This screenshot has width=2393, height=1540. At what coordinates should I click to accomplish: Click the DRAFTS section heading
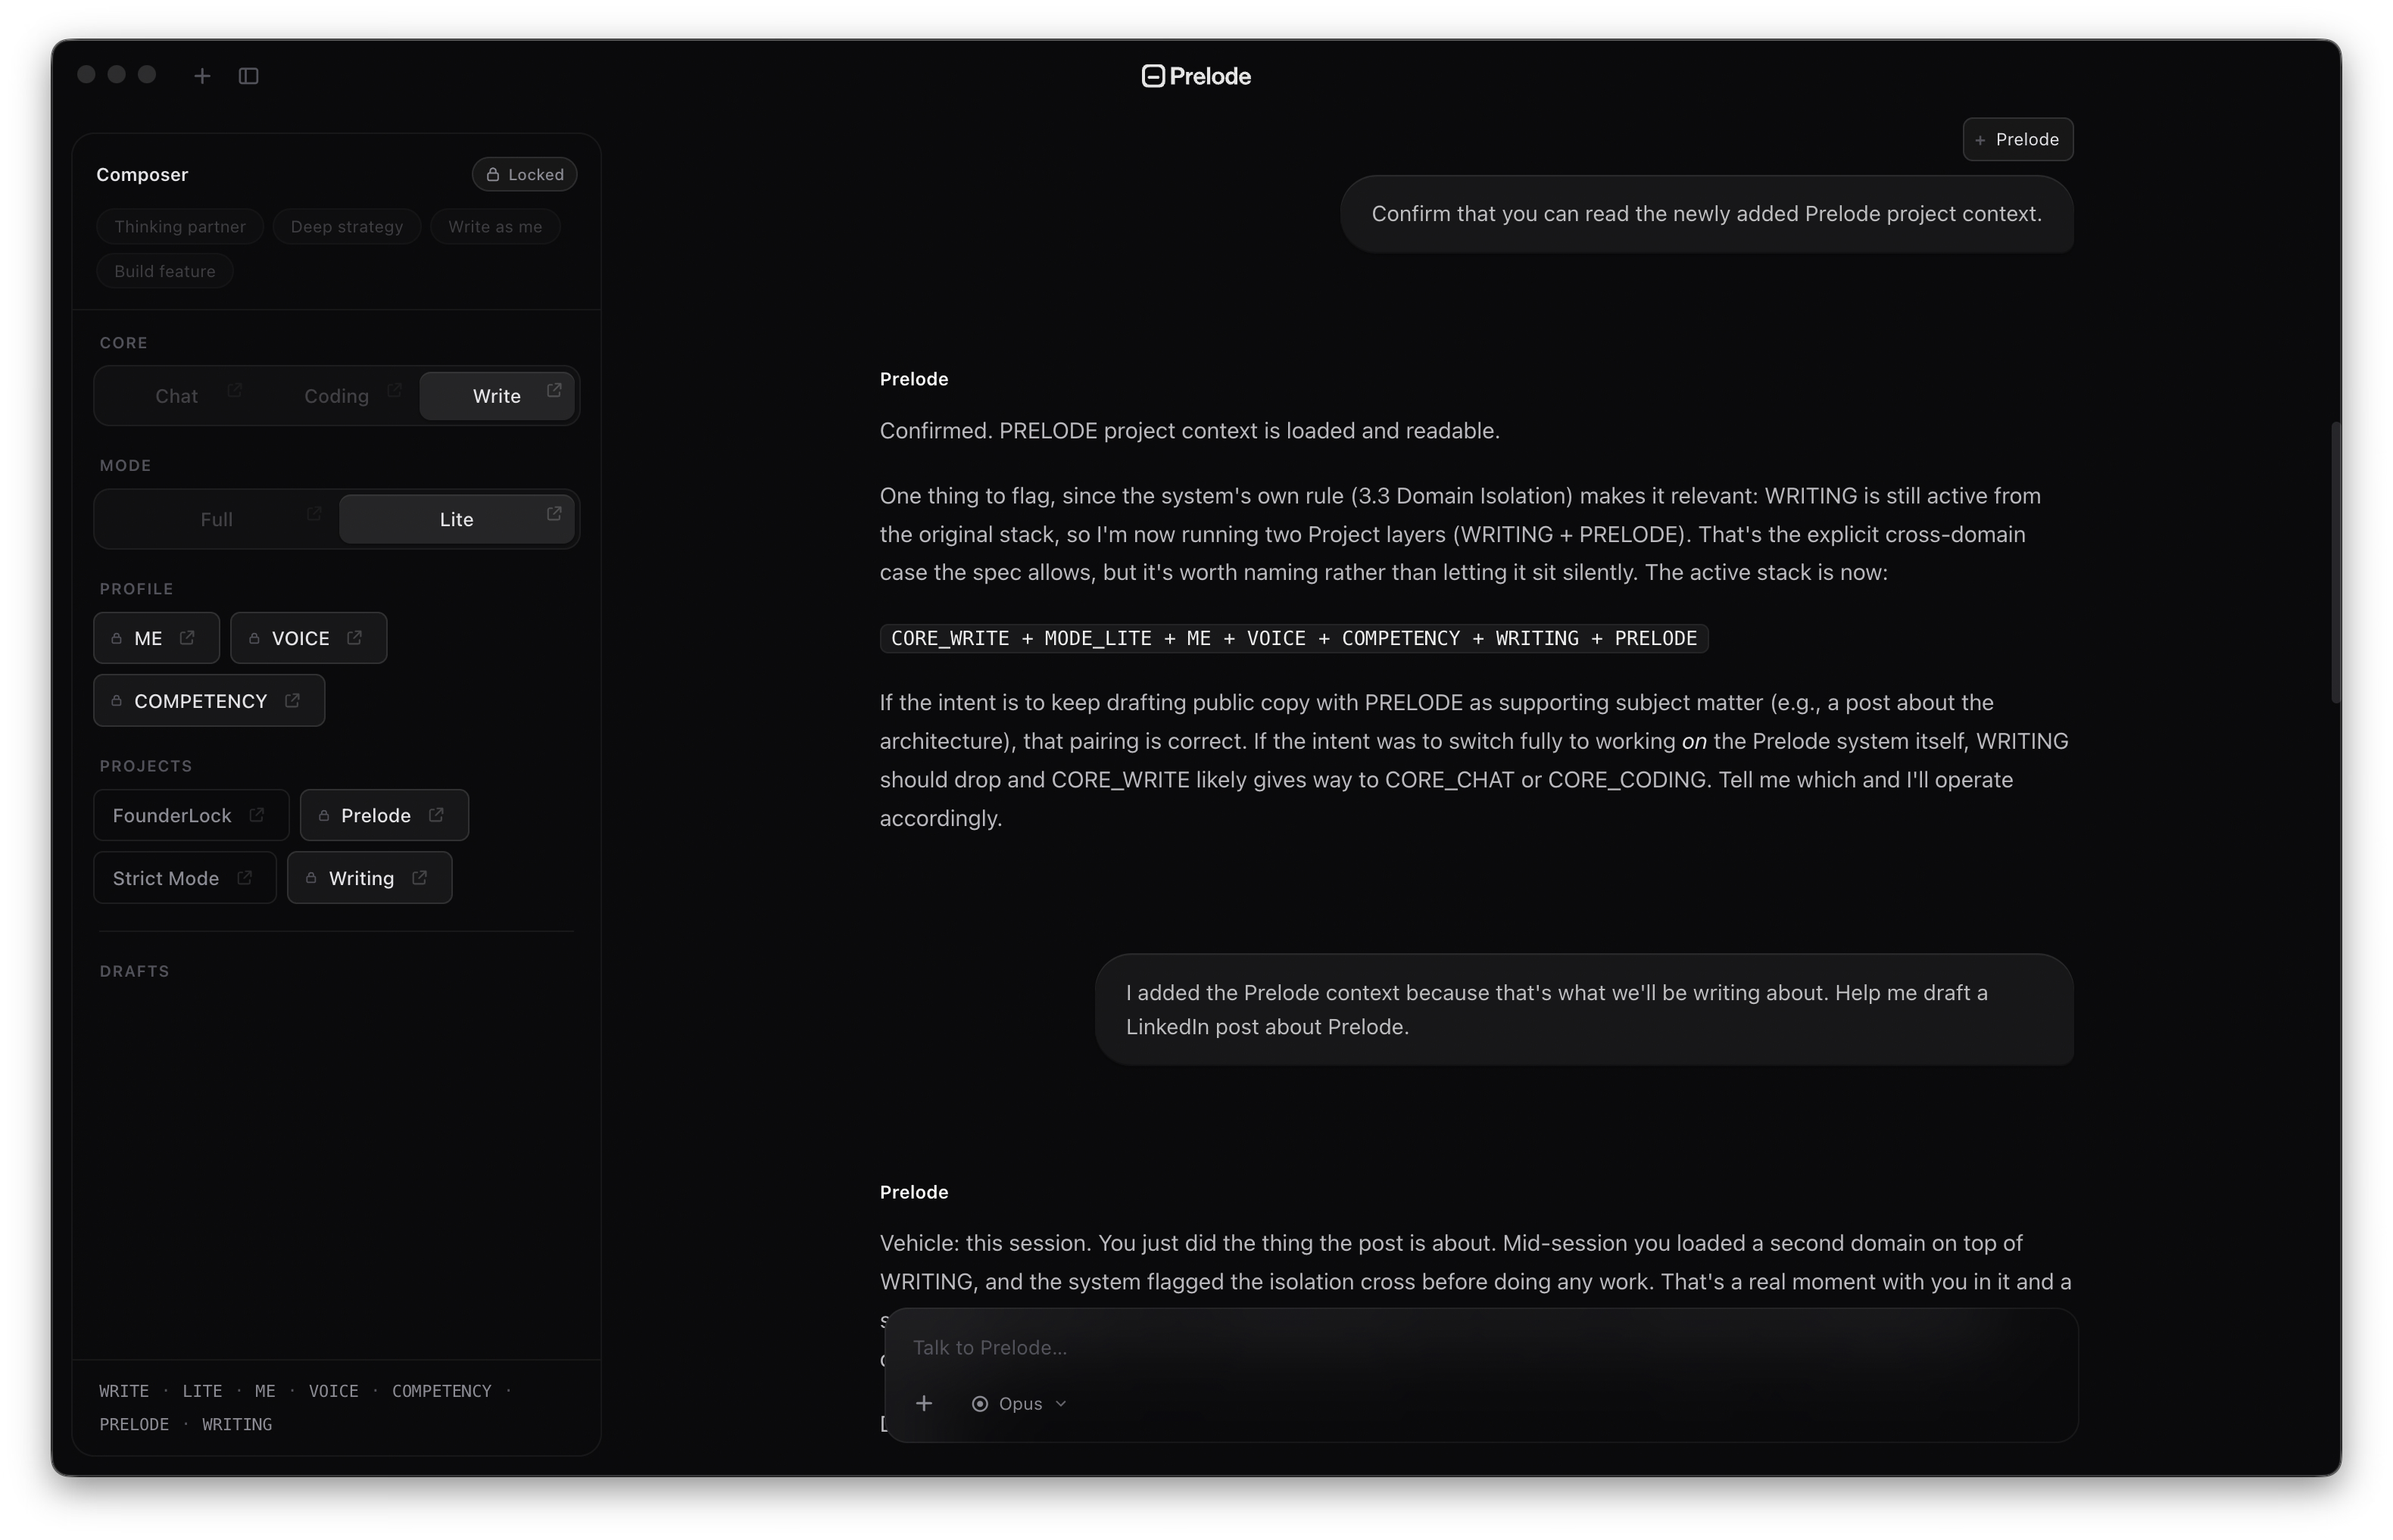pos(135,971)
